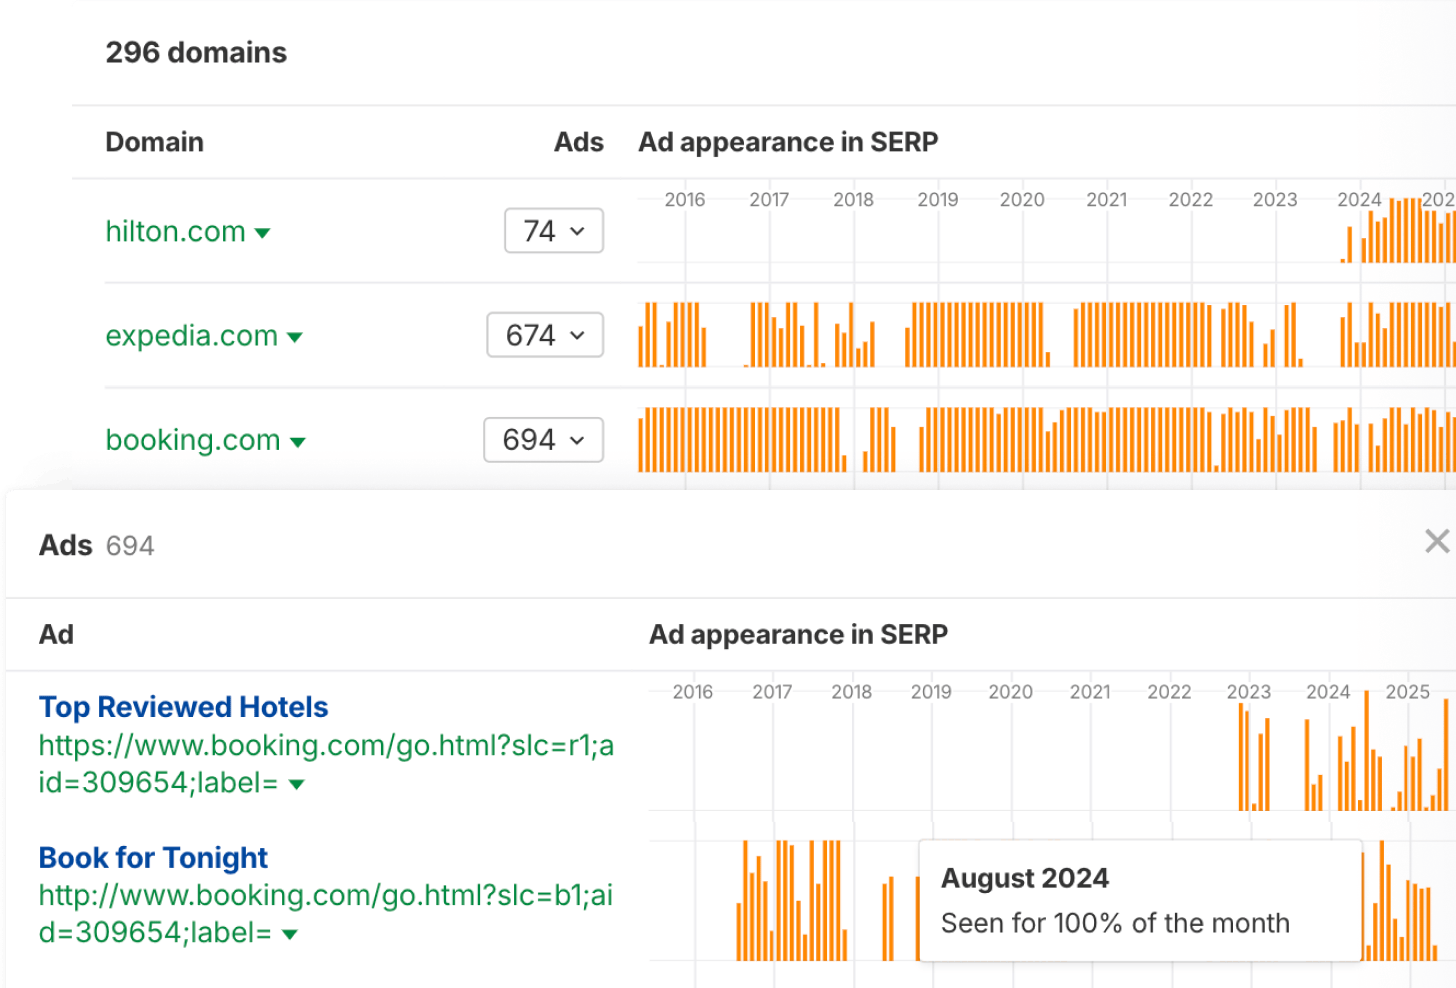Click the booking.com domain link
The width and height of the screenshot is (1456, 988).
click(192, 440)
